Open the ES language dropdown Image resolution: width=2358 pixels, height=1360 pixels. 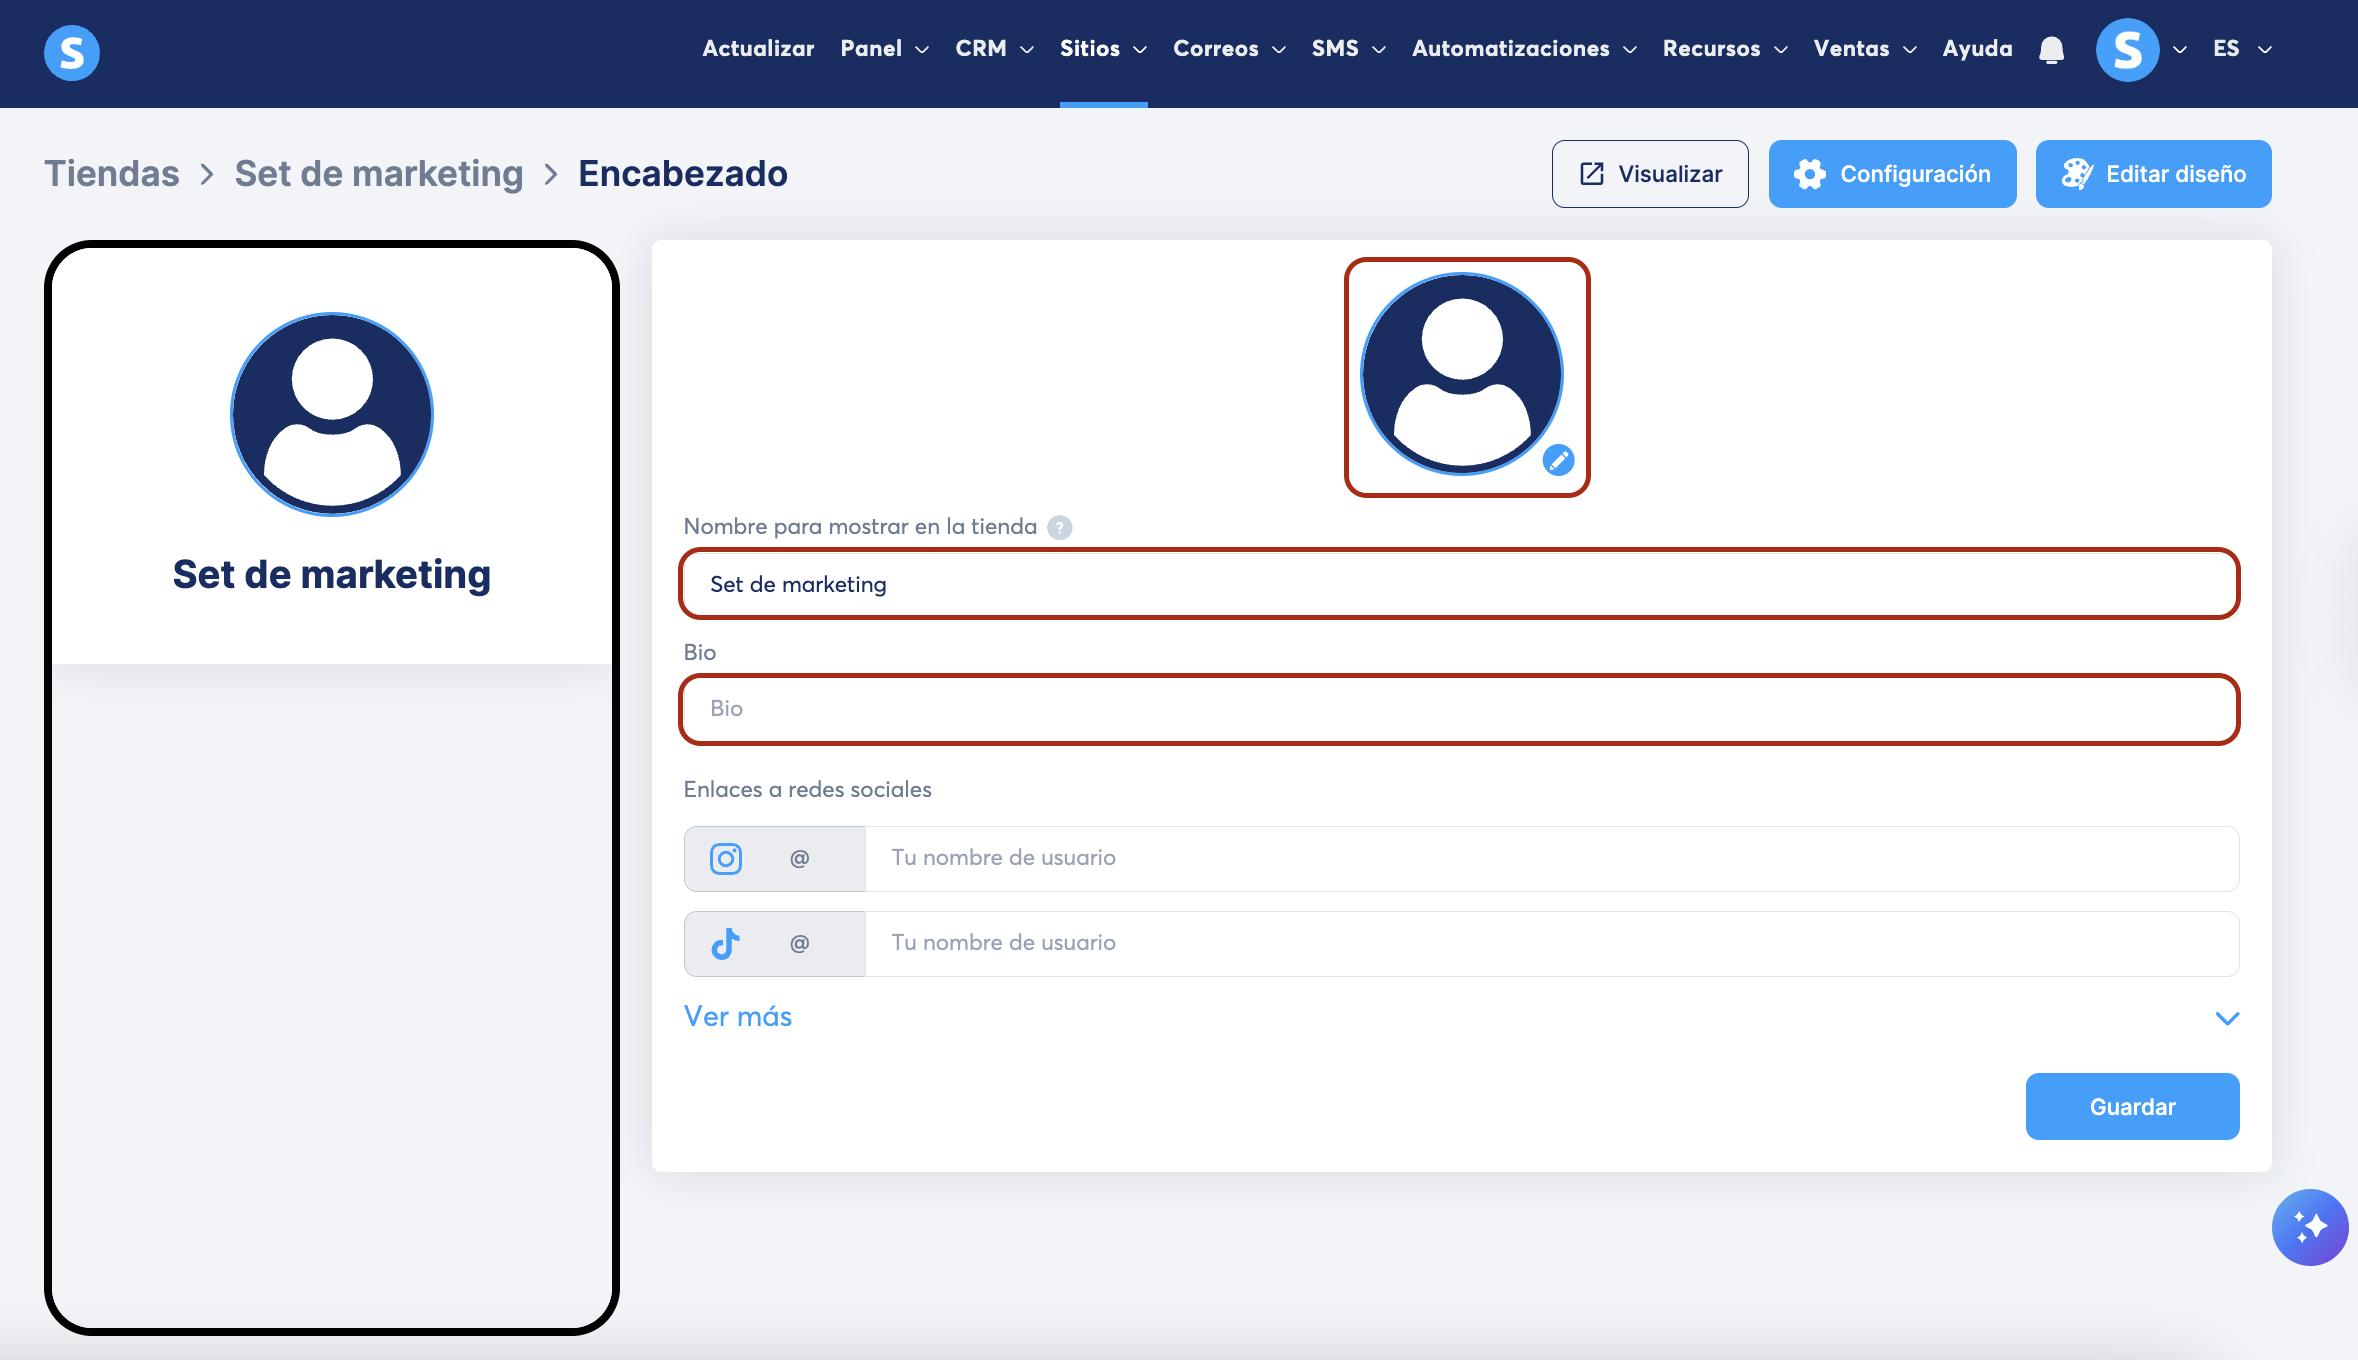click(x=2242, y=49)
